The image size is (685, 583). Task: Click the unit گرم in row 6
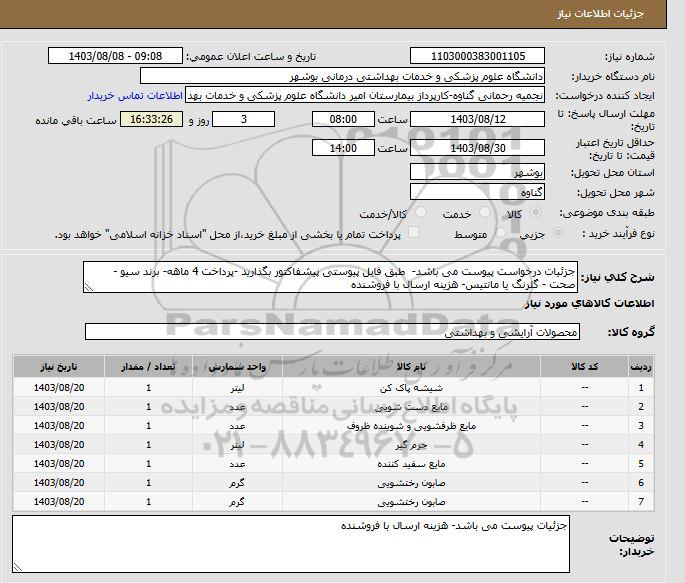pyautogui.click(x=237, y=483)
